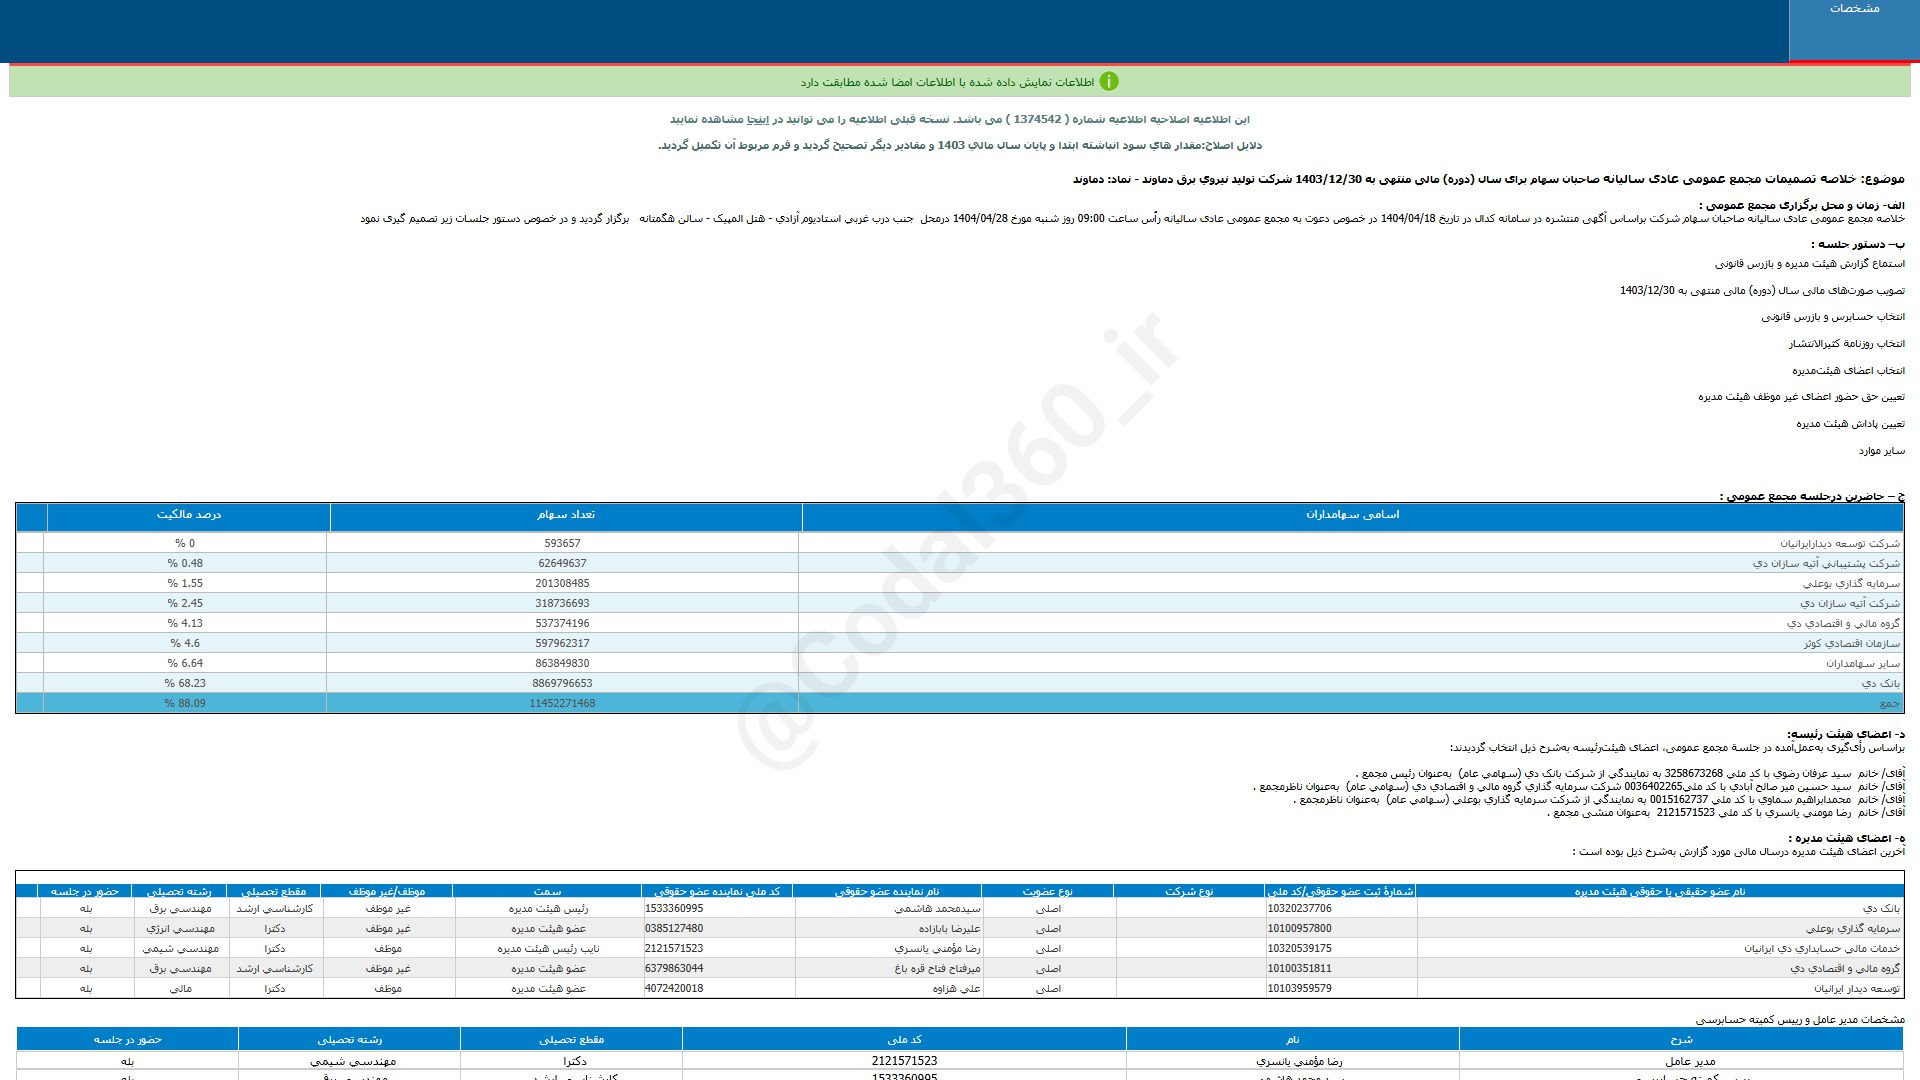Image resolution: width=1920 pixels, height=1080 pixels.
Task: Select the representative name سیدمحمد هاشمی
Action: tap(937, 909)
